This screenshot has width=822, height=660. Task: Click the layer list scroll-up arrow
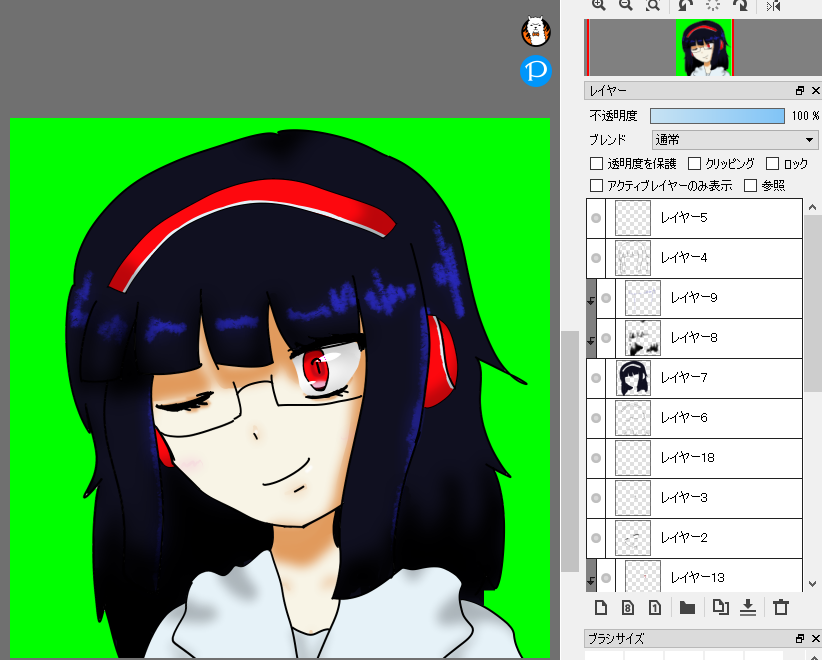coord(813,207)
